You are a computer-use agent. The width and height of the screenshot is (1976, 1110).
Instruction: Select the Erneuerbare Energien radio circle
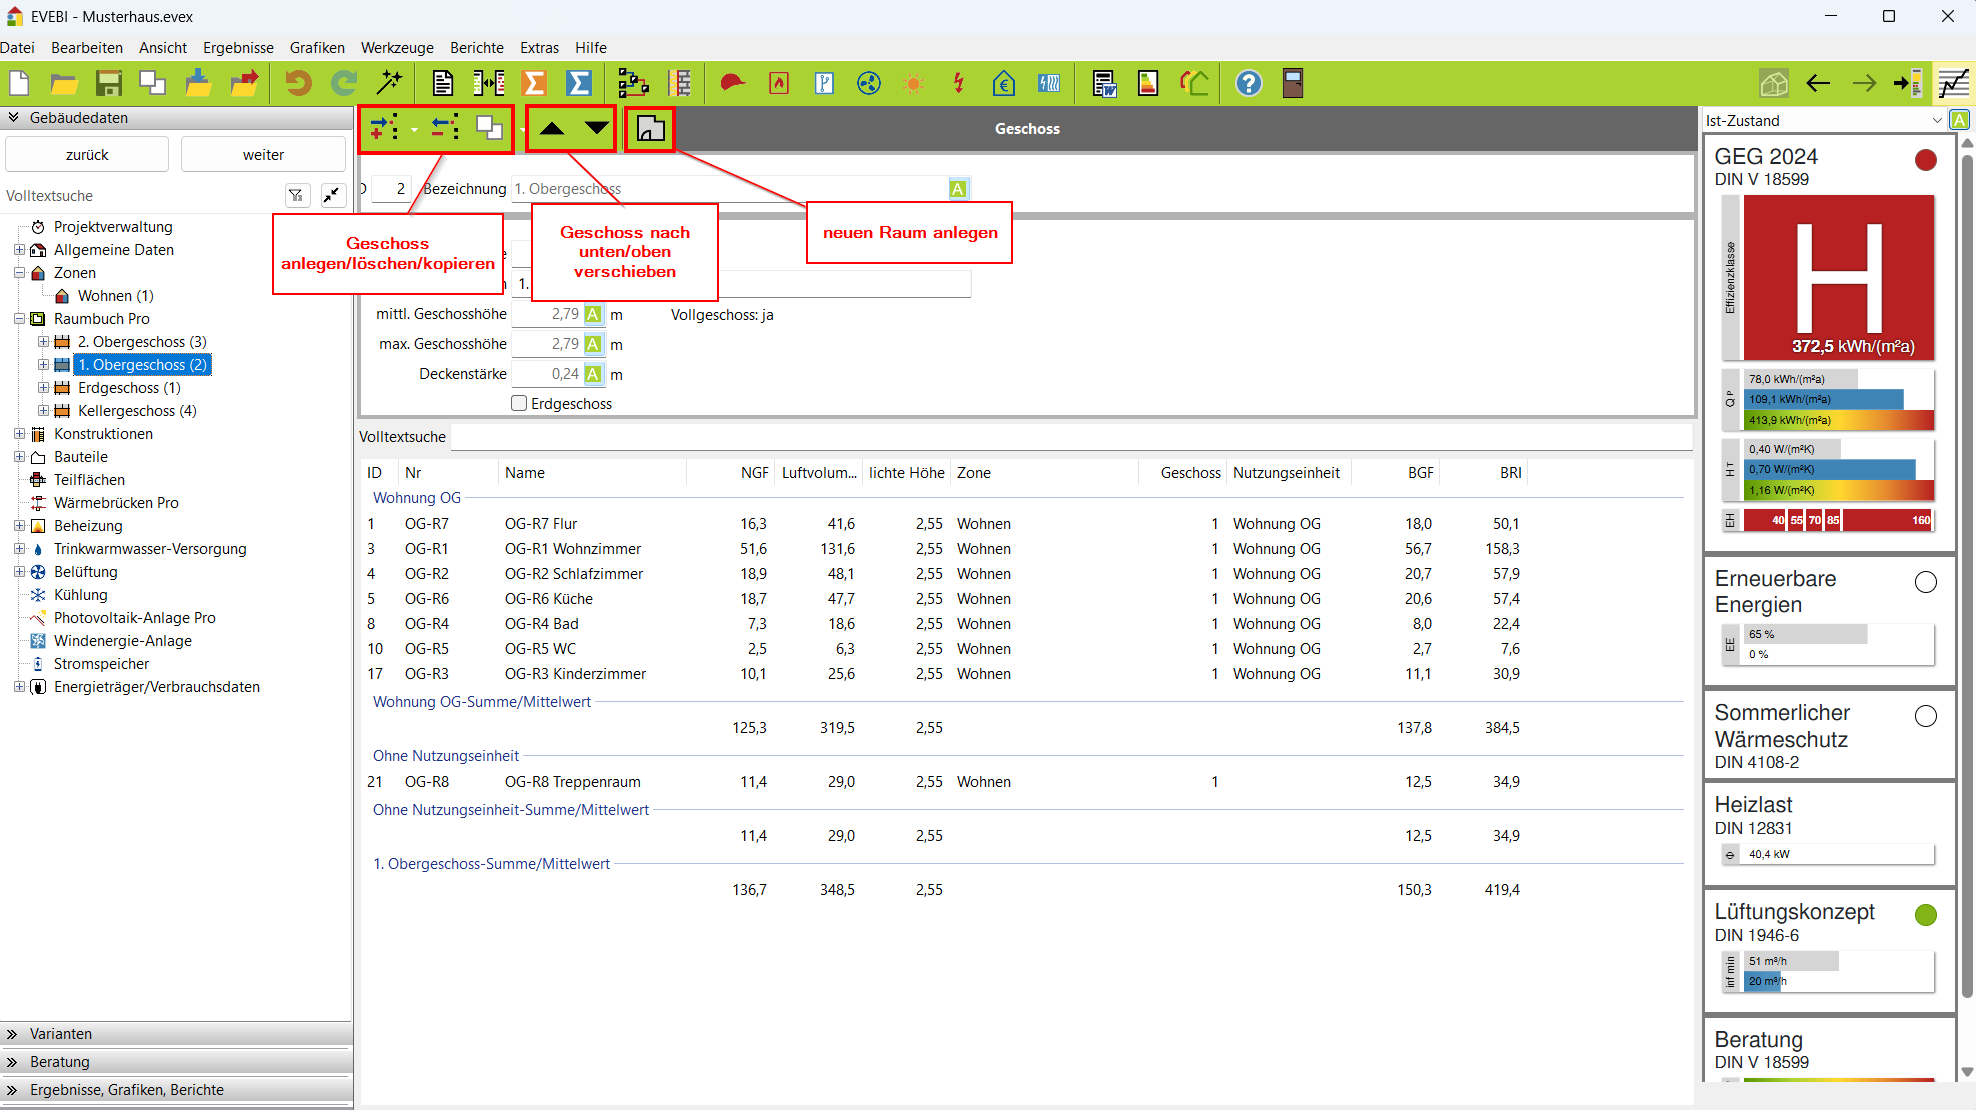pos(1925,582)
